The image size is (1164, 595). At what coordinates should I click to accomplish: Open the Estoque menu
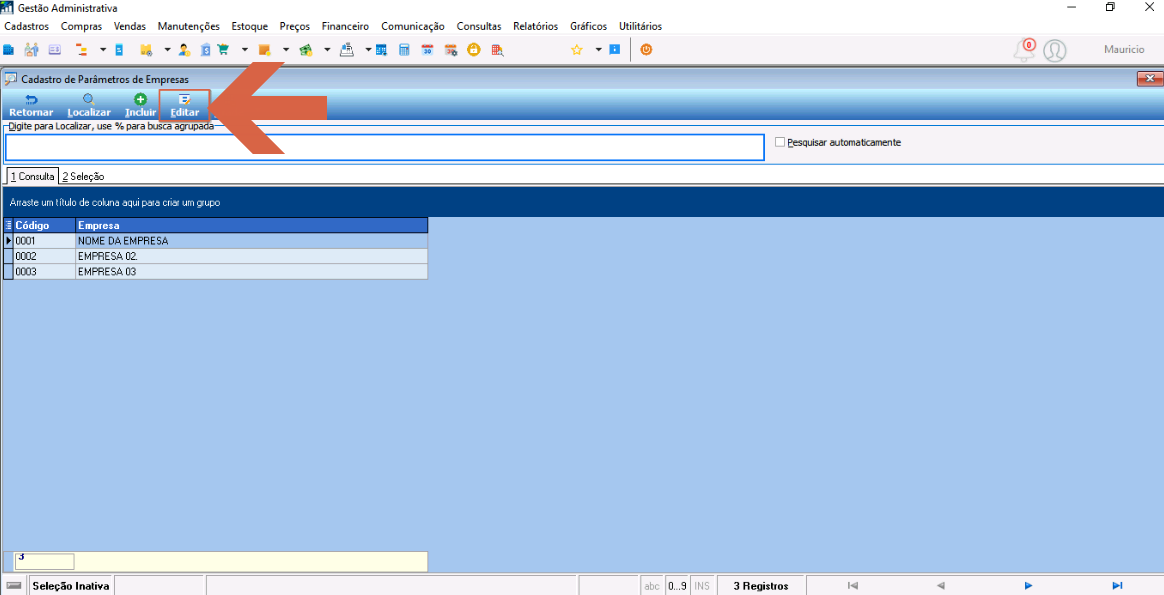pos(249,26)
